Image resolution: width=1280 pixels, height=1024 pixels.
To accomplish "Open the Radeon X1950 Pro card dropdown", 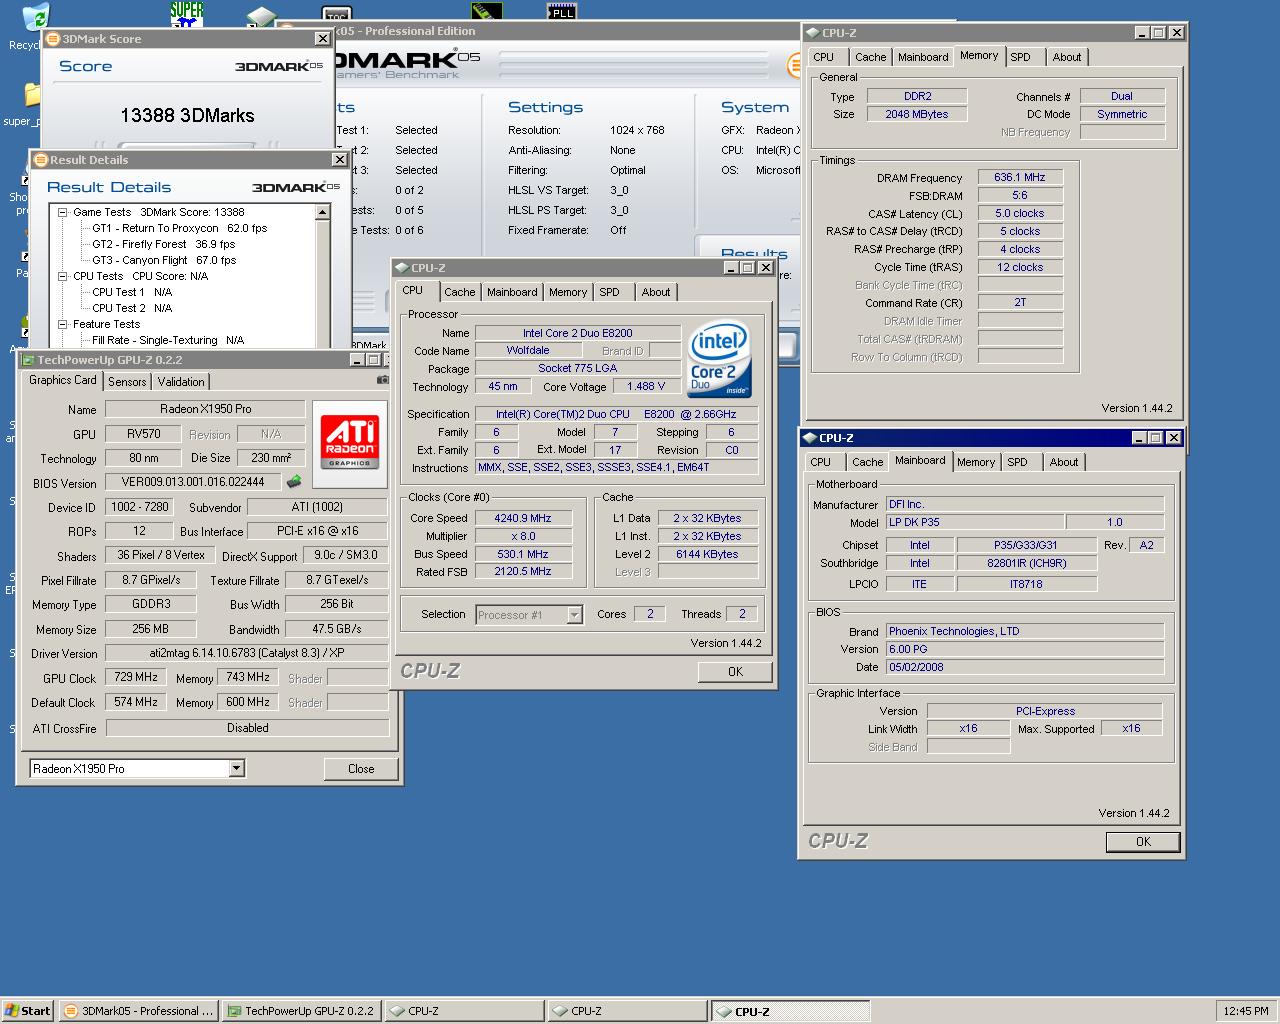I will (237, 768).
